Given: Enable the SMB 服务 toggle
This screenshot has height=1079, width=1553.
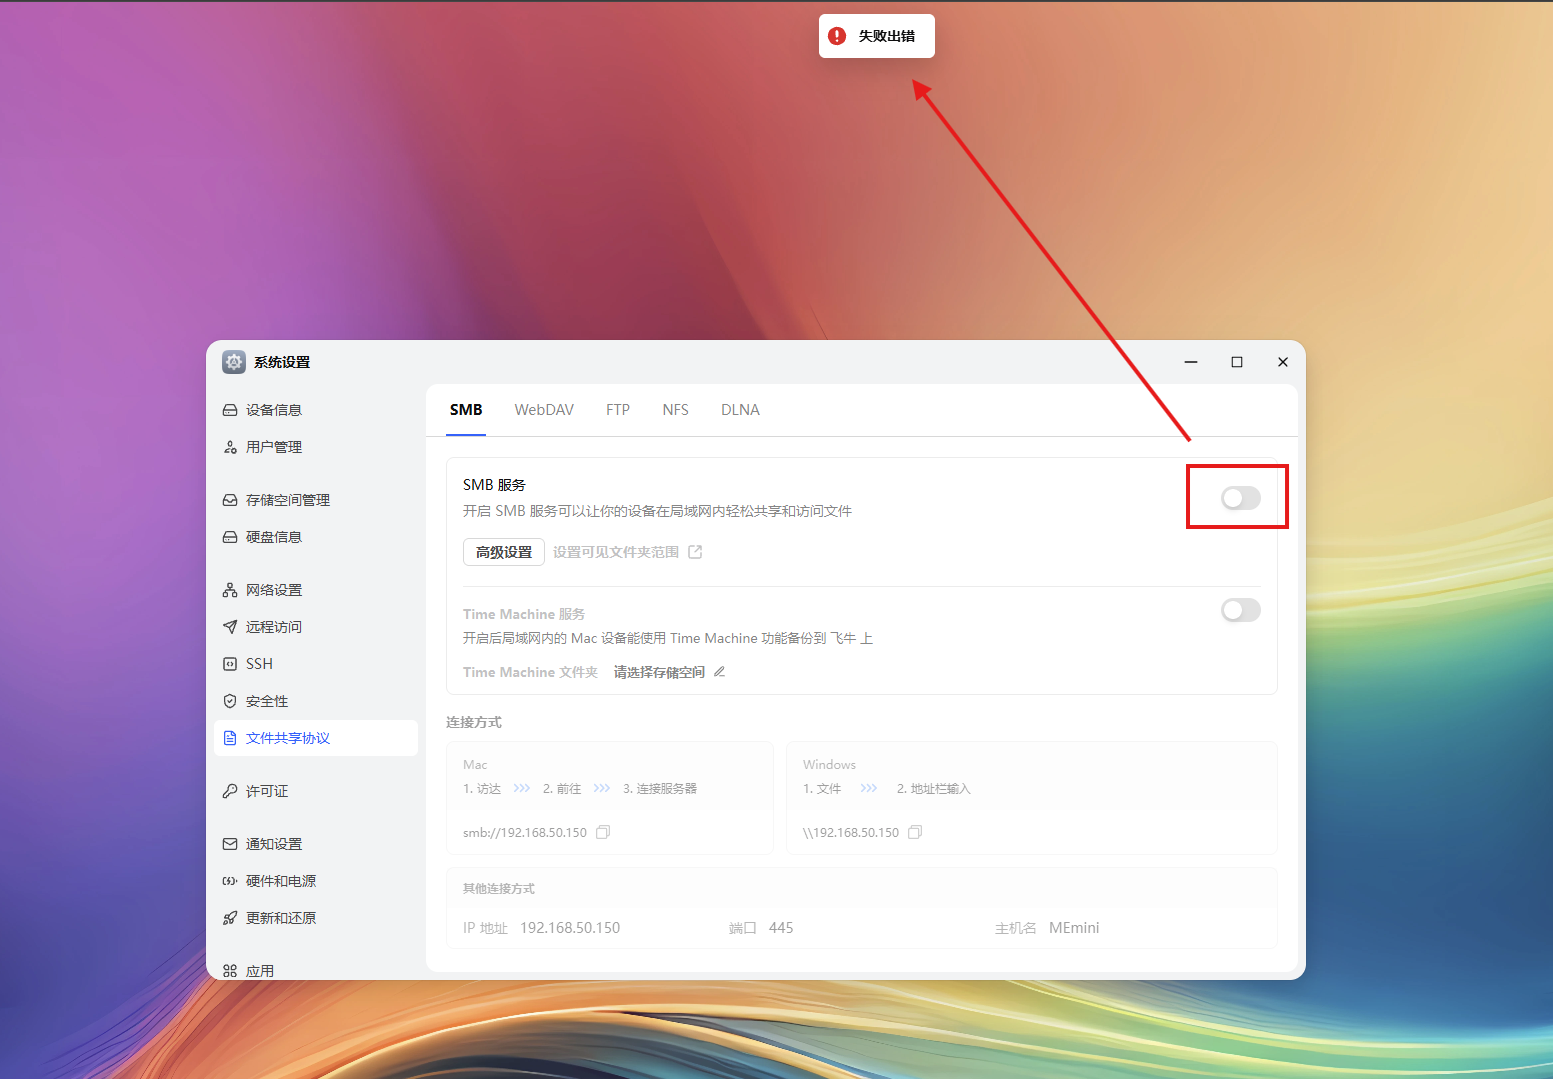Looking at the screenshot, I should 1239,497.
